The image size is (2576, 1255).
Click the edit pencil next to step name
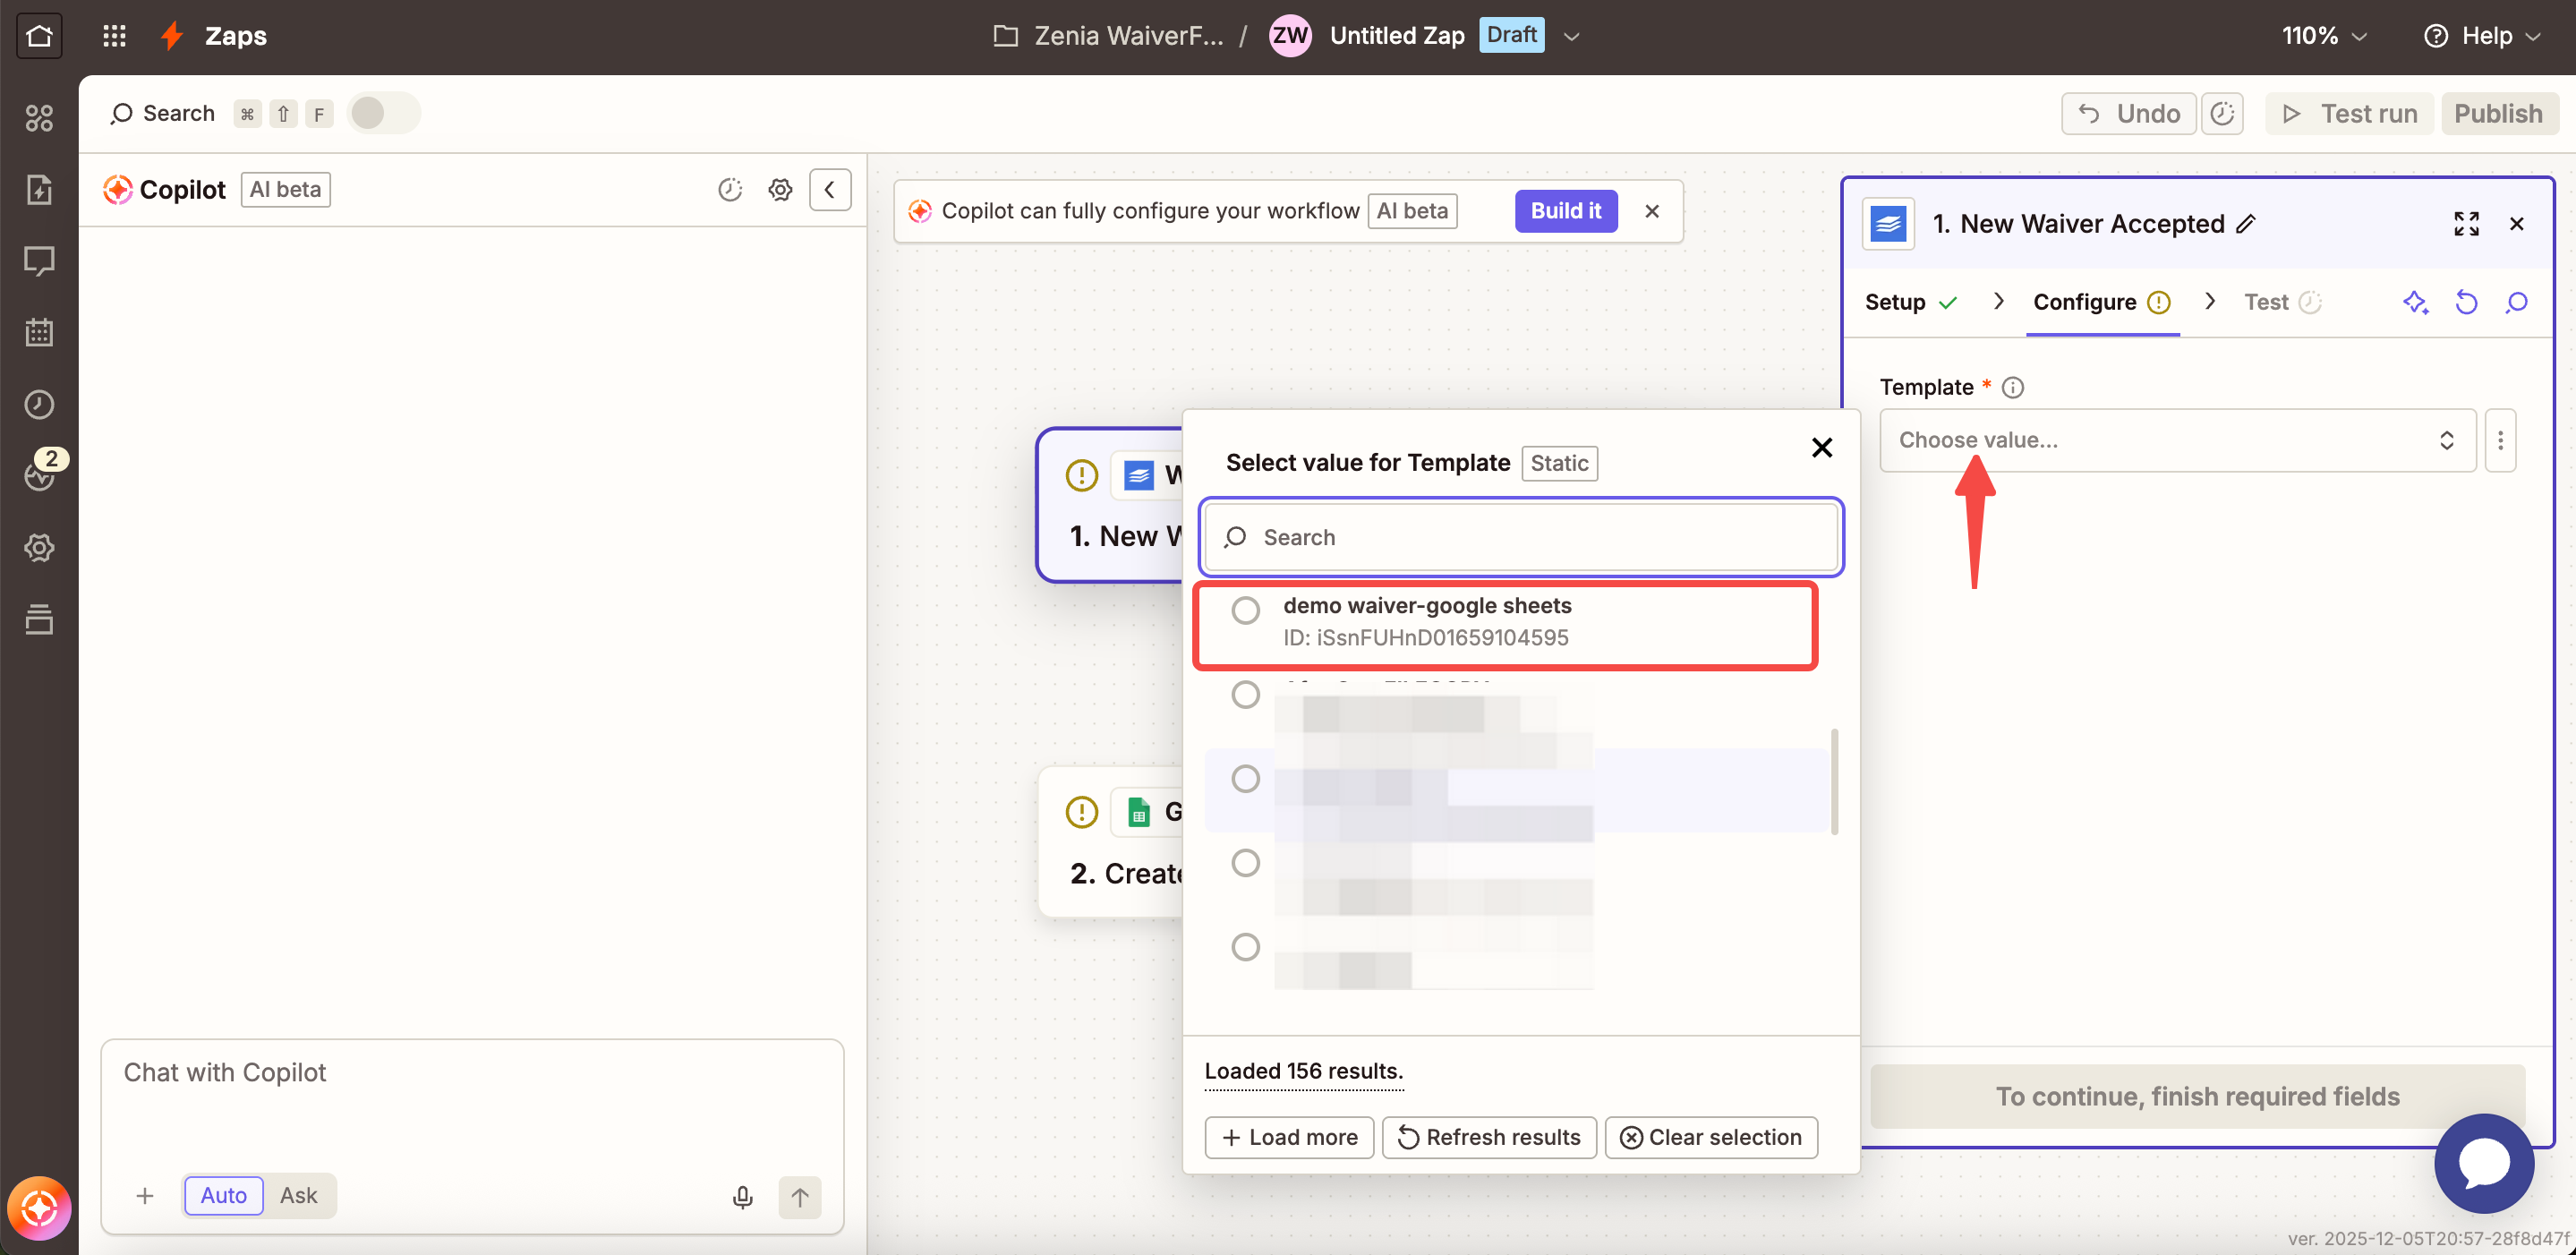pos(2246,224)
